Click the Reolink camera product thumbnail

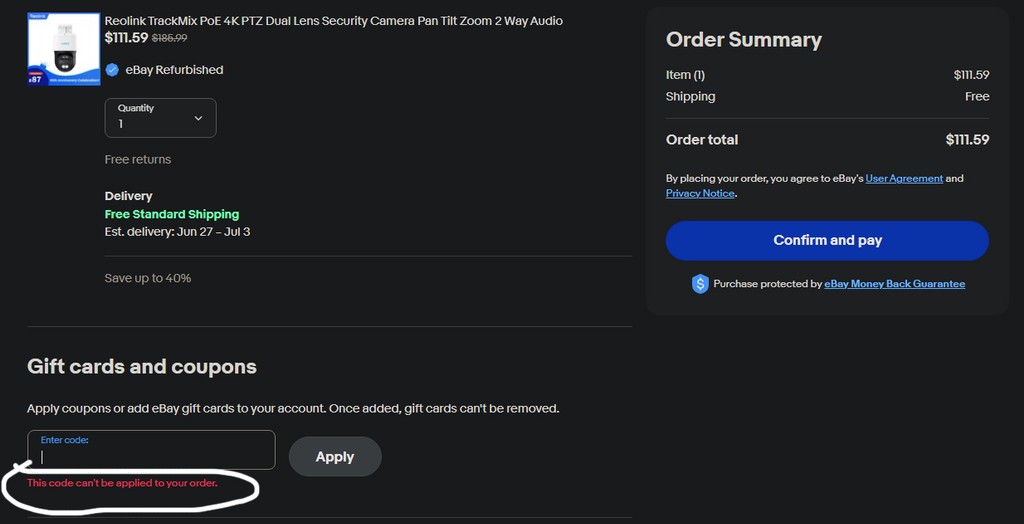(x=64, y=49)
